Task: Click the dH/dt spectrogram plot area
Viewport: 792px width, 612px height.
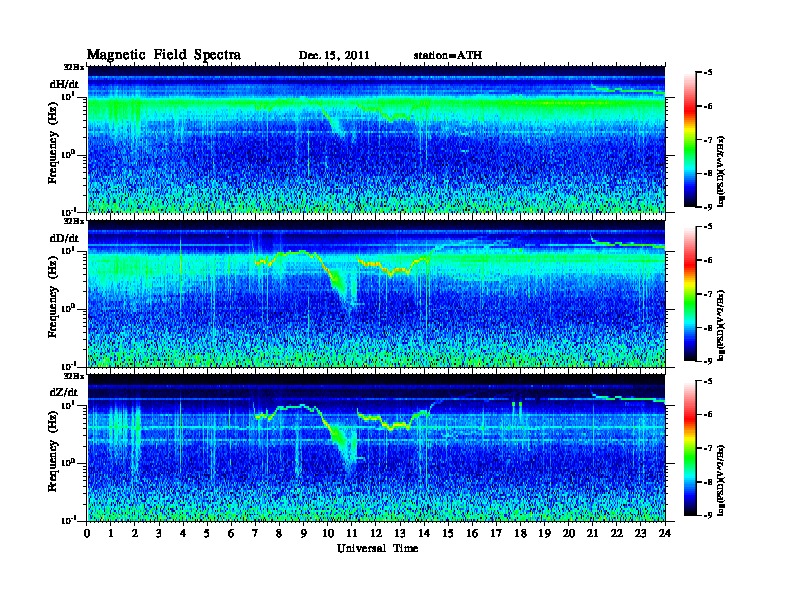Action: click(x=376, y=139)
